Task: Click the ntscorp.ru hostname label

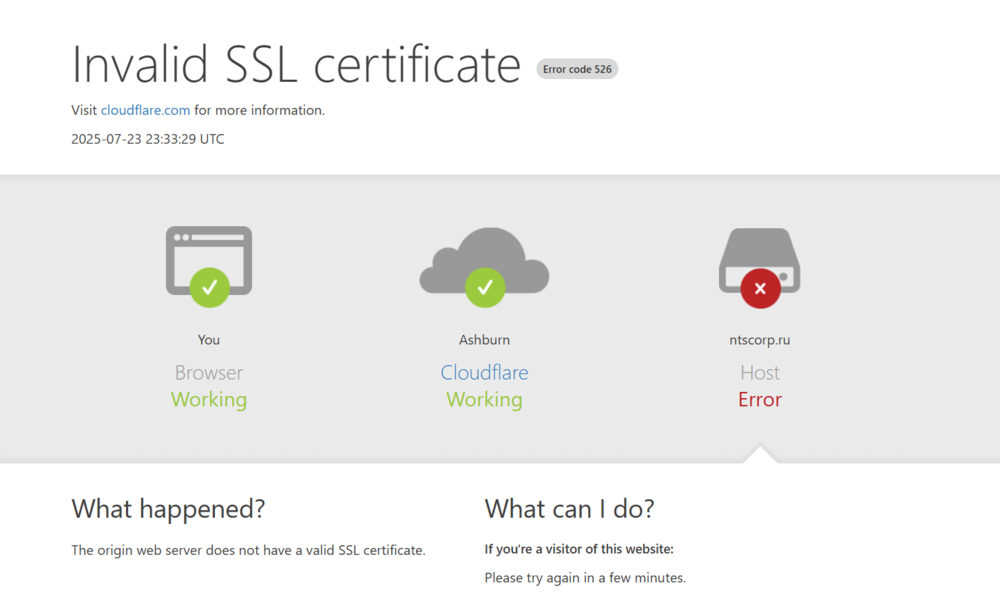Action: [x=760, y=339]
